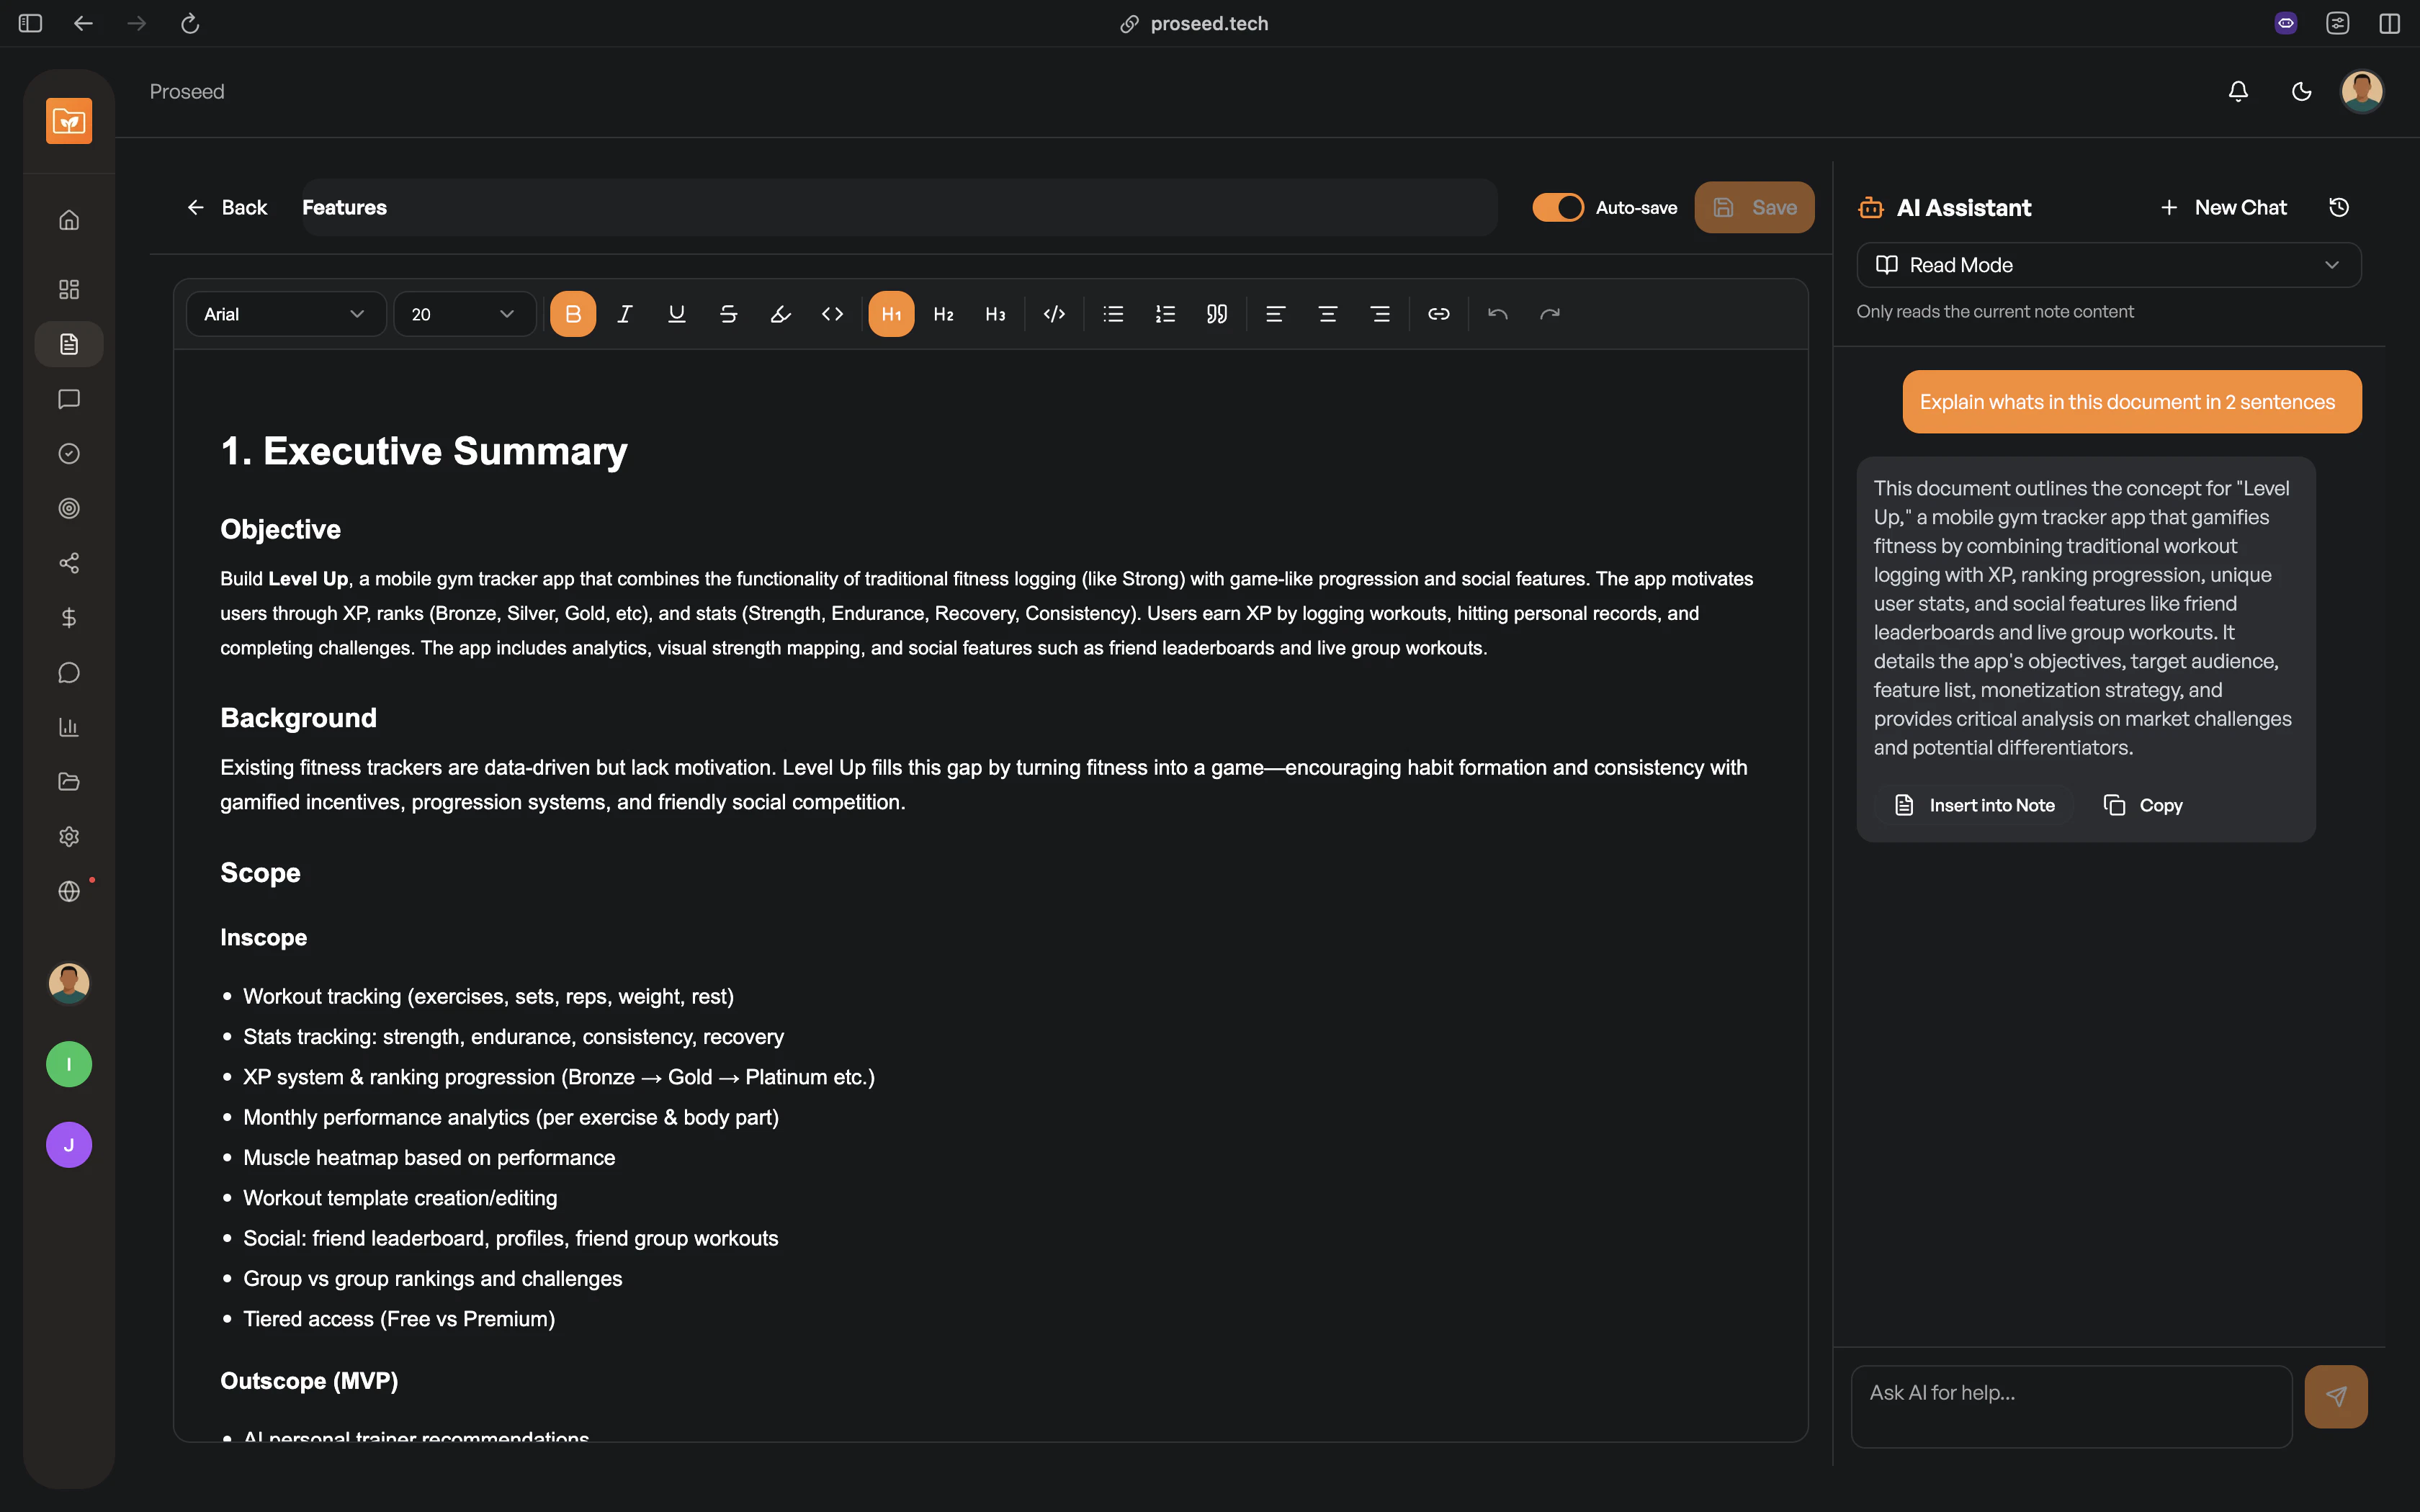
Task: Apply strikethrough formatting in the editor toolbar
Action: 728,313
